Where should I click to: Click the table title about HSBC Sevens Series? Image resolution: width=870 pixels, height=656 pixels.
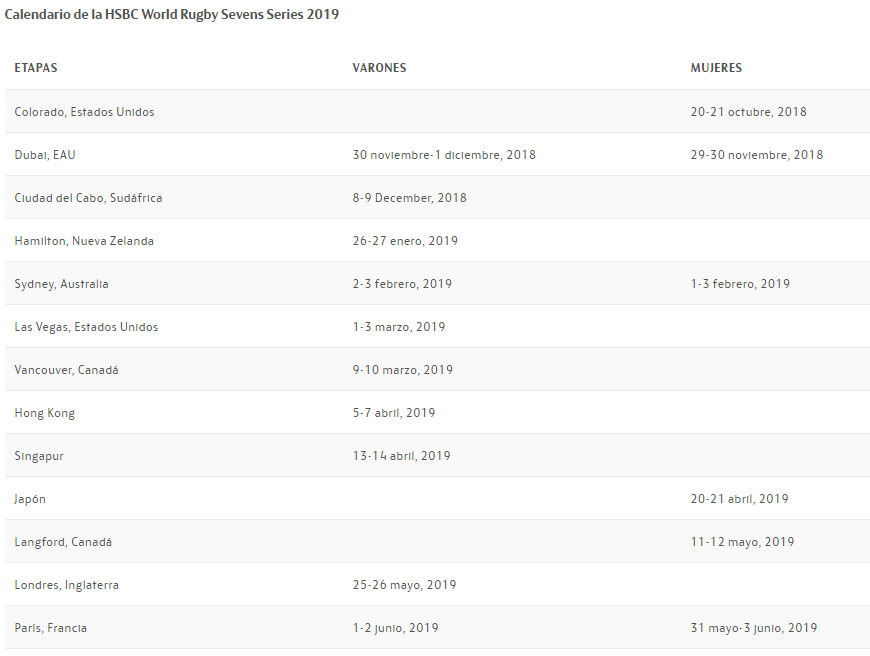[x=171, y=15]
